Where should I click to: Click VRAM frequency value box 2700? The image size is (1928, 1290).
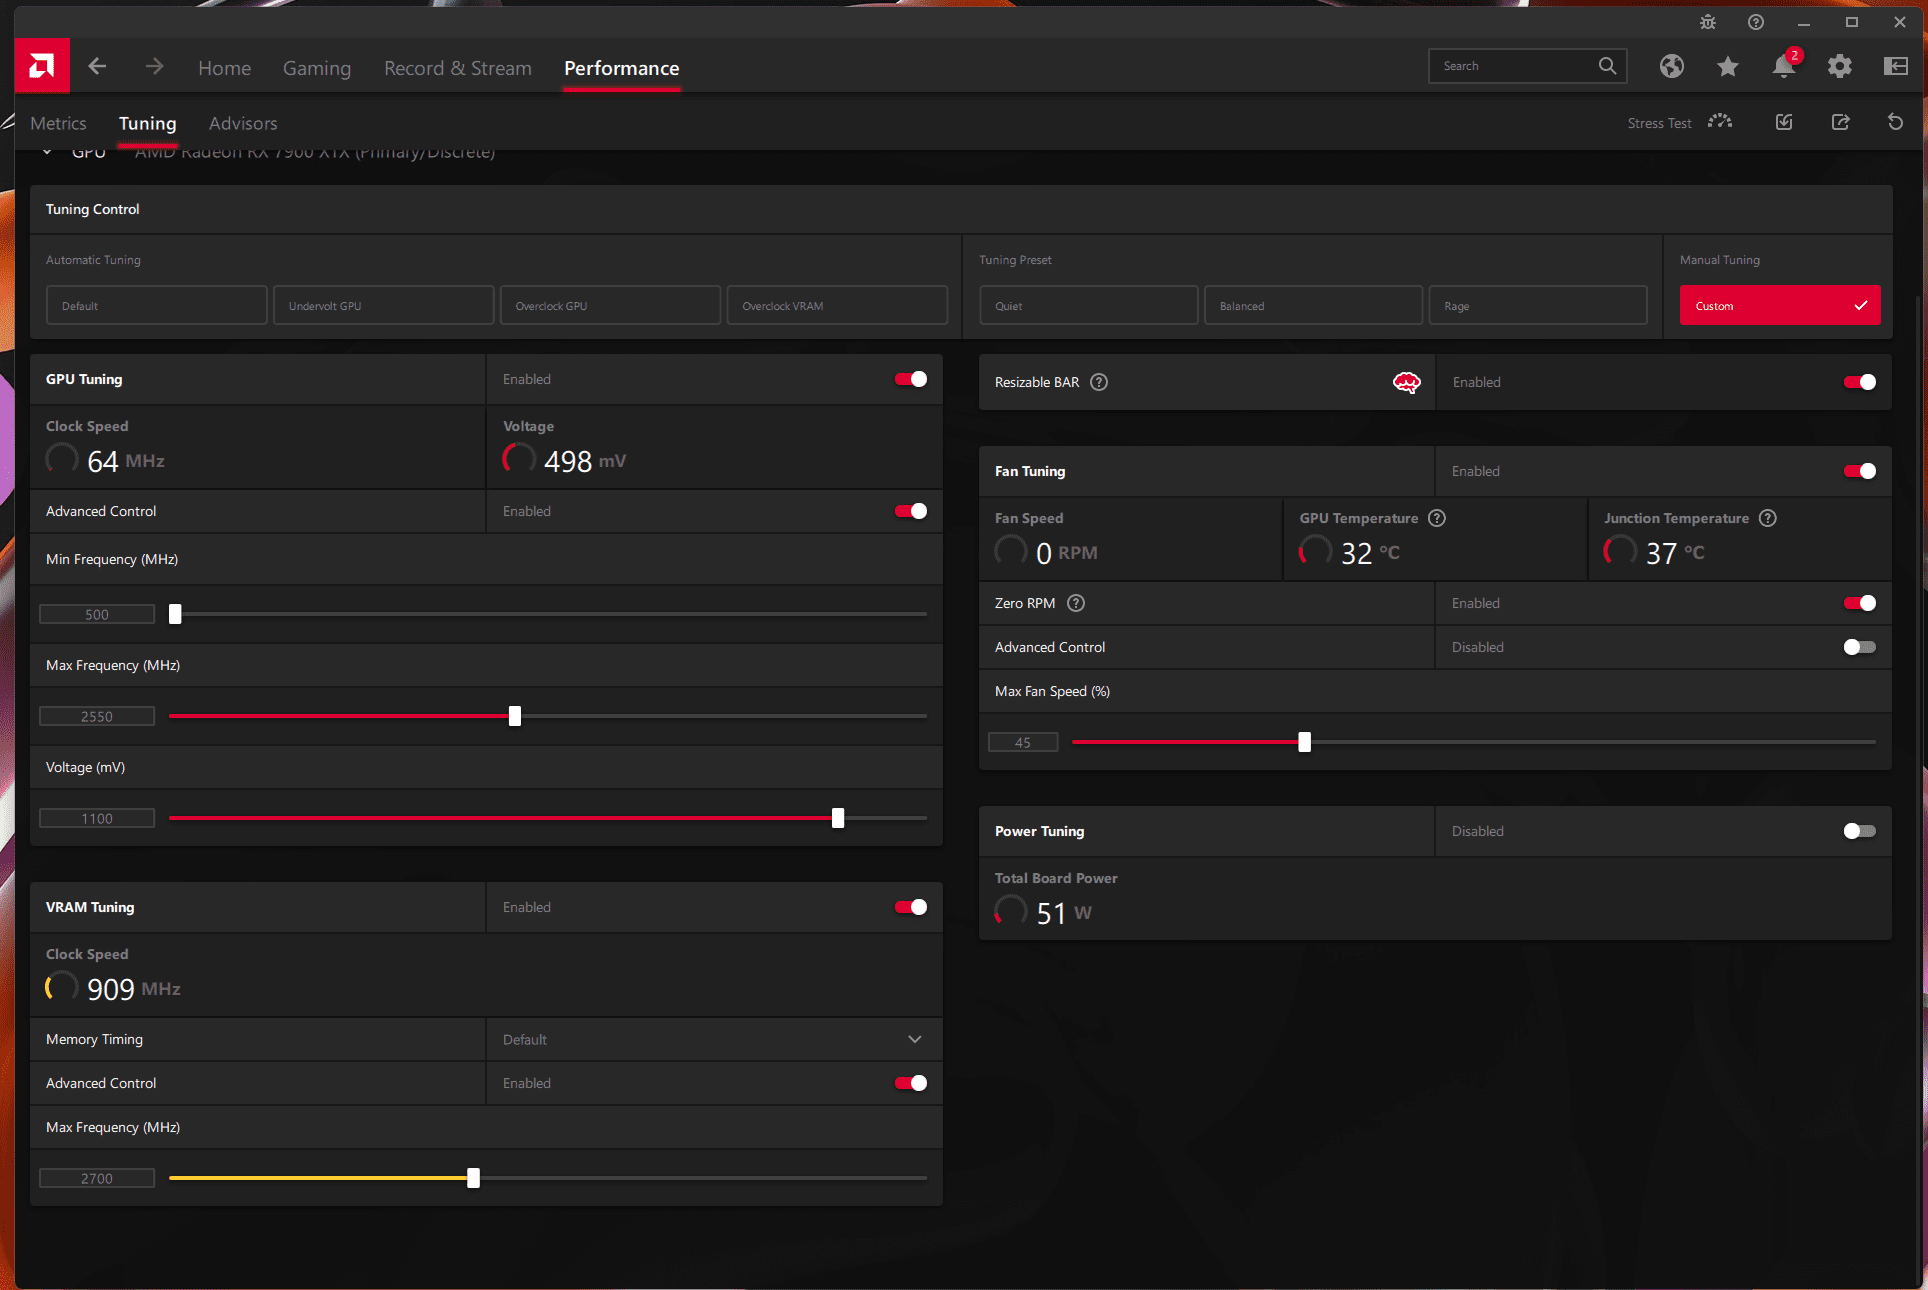tap(97, 1178)
